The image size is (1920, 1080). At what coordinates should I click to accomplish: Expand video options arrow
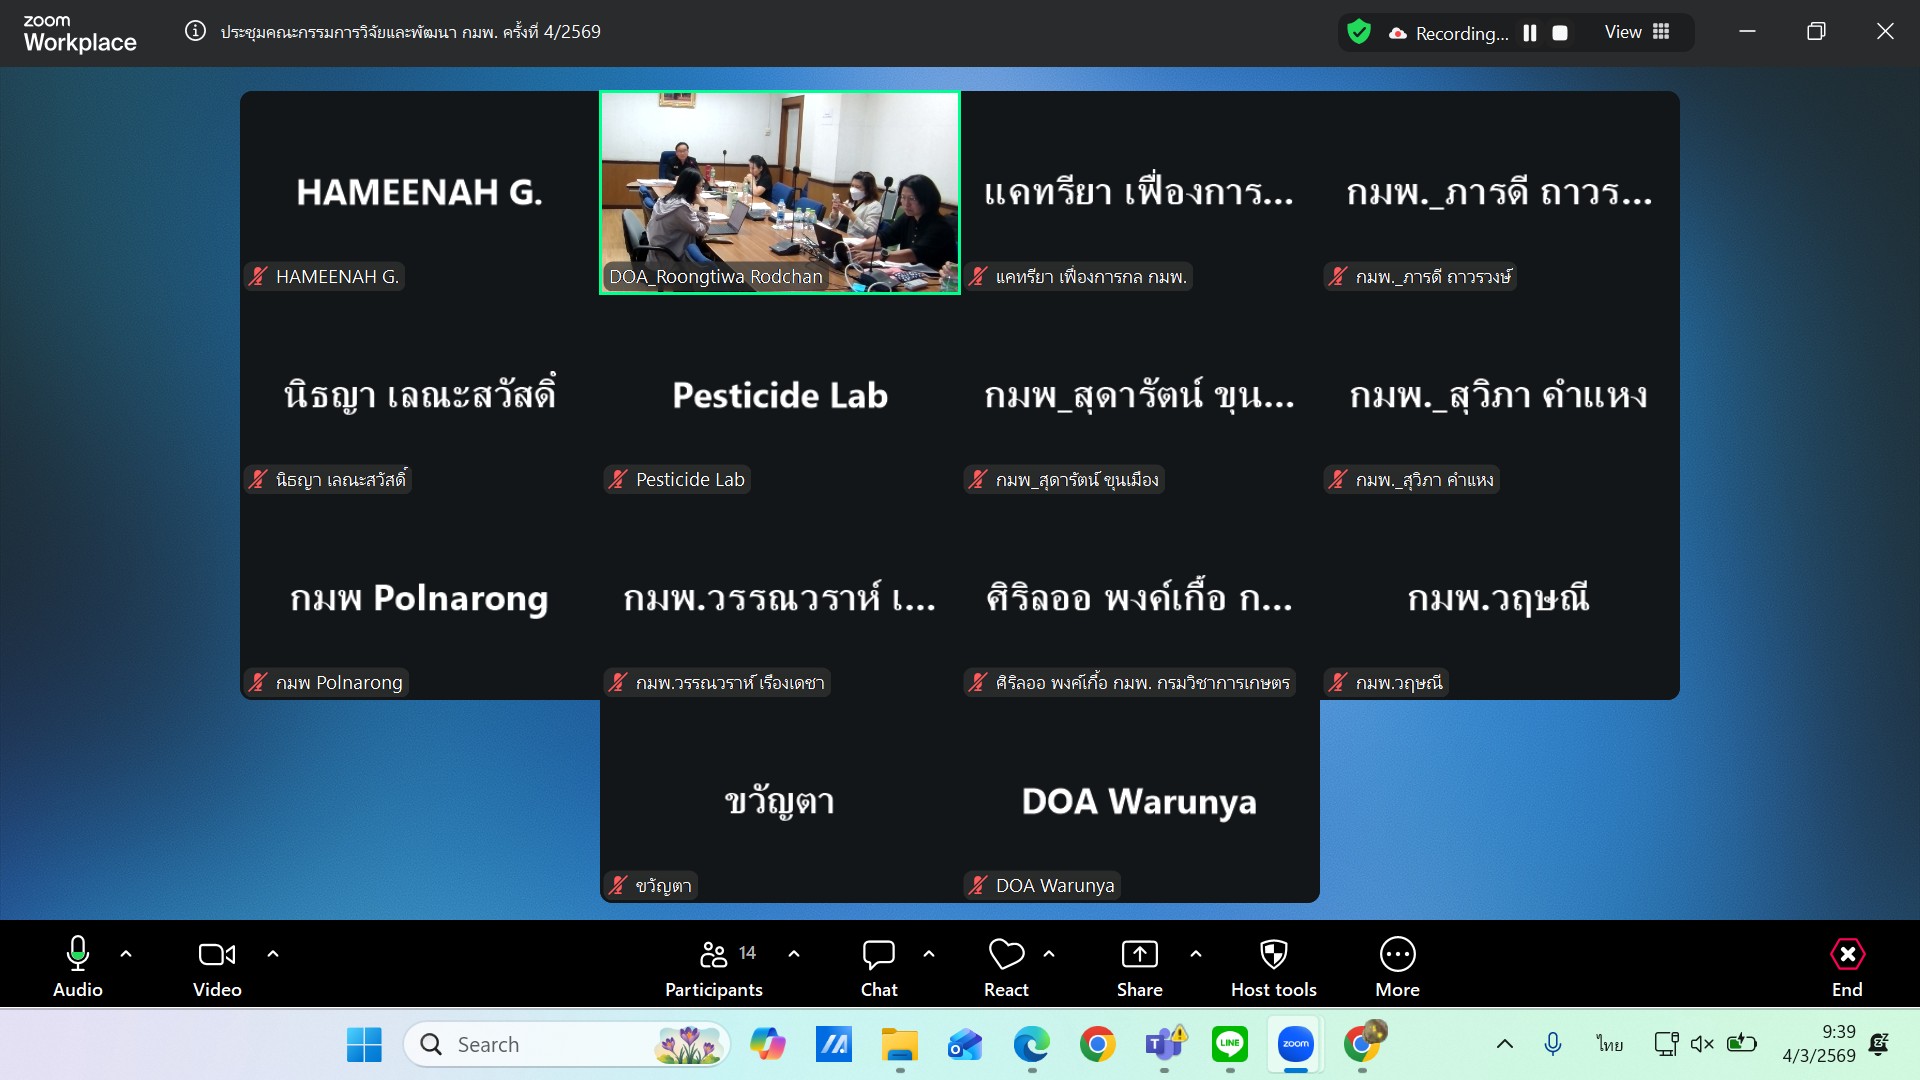tap(273, 954)
